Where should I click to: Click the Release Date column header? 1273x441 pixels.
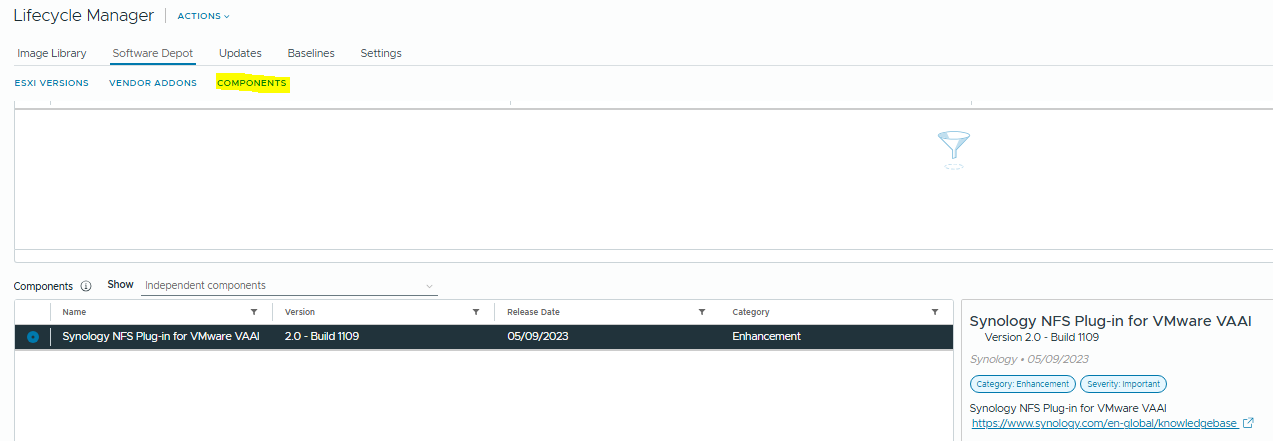coord(533,312)
